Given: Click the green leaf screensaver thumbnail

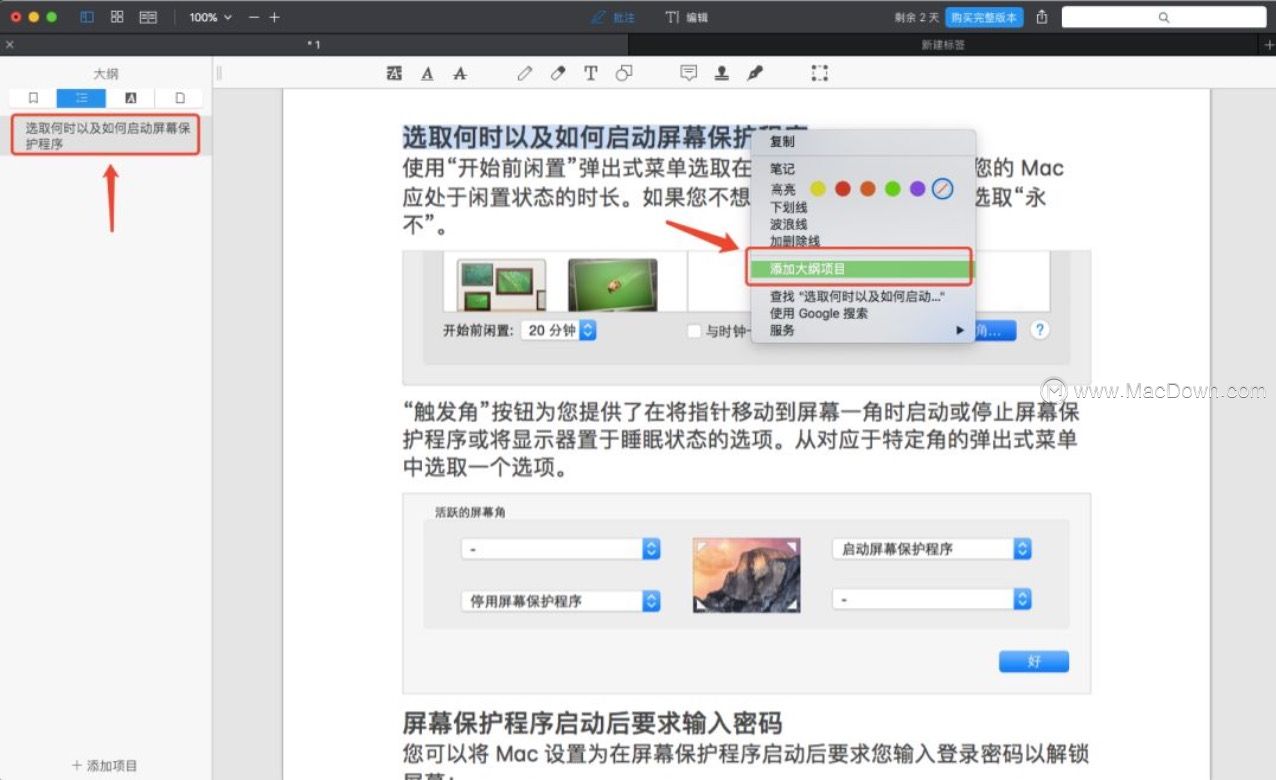Looking at the screenshot, I should [613, 285].
